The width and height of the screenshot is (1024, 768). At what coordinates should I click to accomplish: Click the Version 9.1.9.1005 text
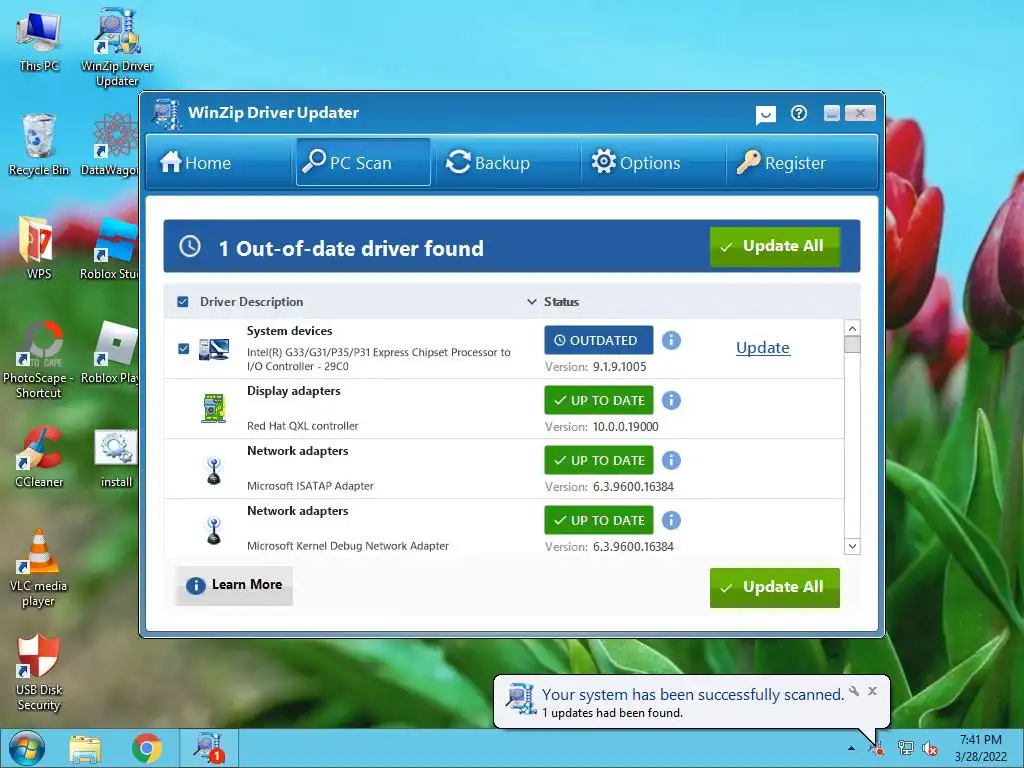(596, 366)
